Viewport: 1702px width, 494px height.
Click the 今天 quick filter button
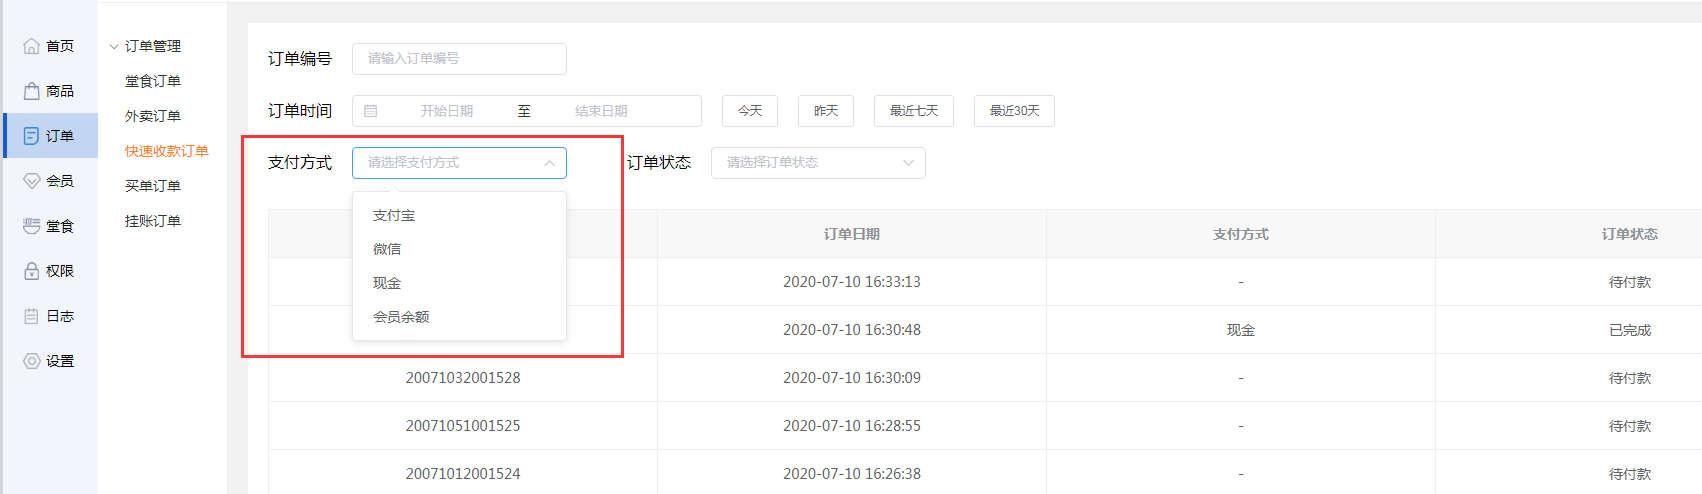point(750,111)
